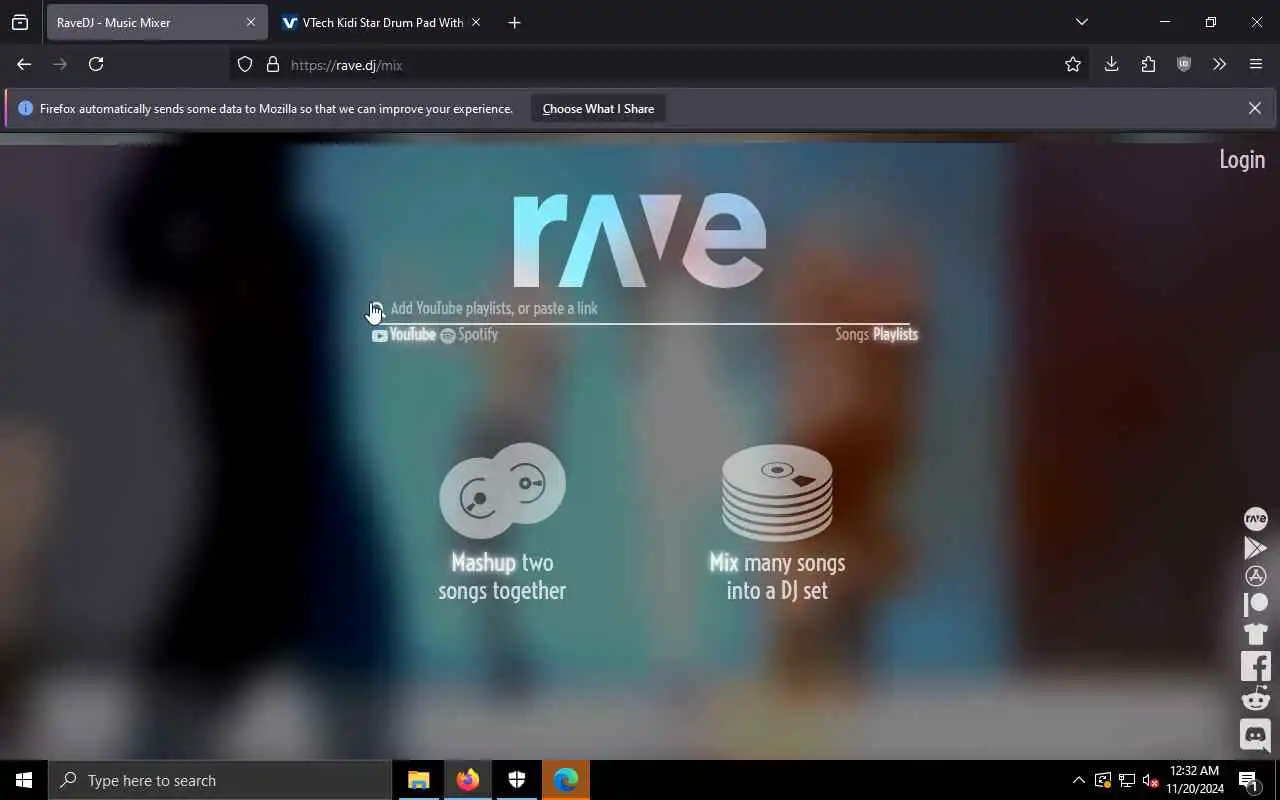Open the Firefox downloads icon
Image resolution: width=1280 pixels, height=800 pixels.
click(1111, 64)
